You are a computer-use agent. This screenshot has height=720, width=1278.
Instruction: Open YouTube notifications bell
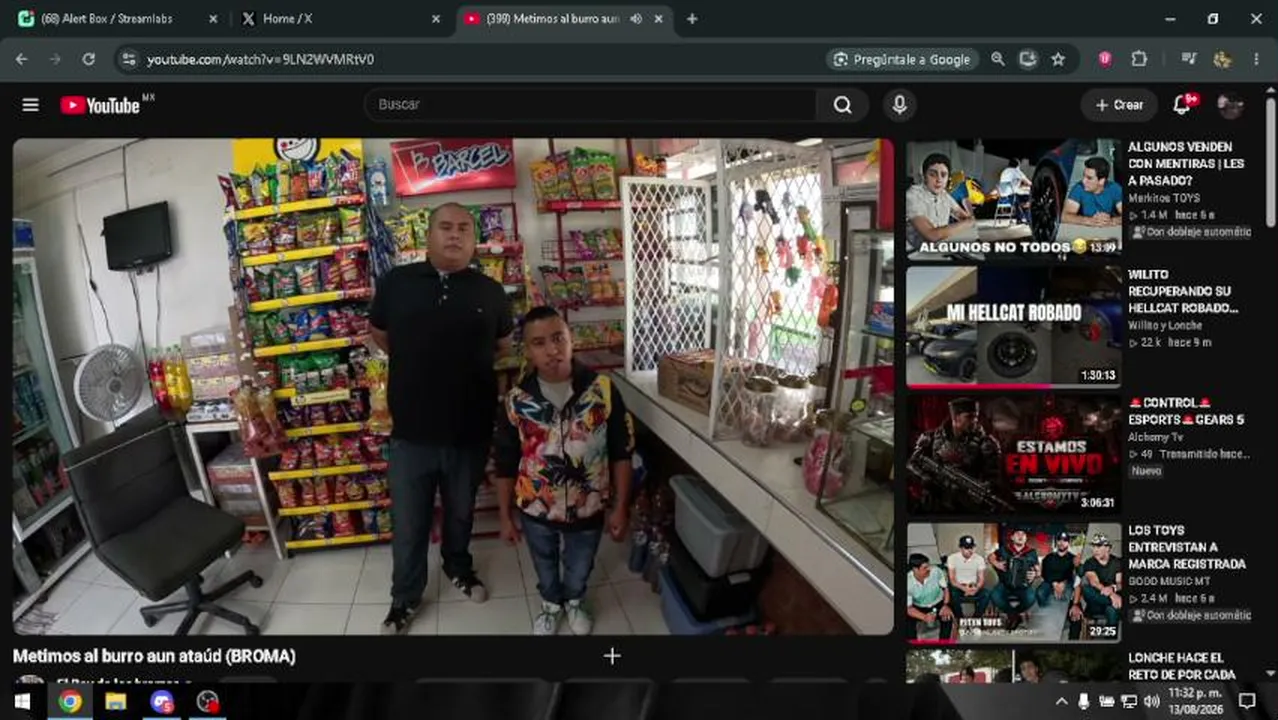click(1183, 104)
